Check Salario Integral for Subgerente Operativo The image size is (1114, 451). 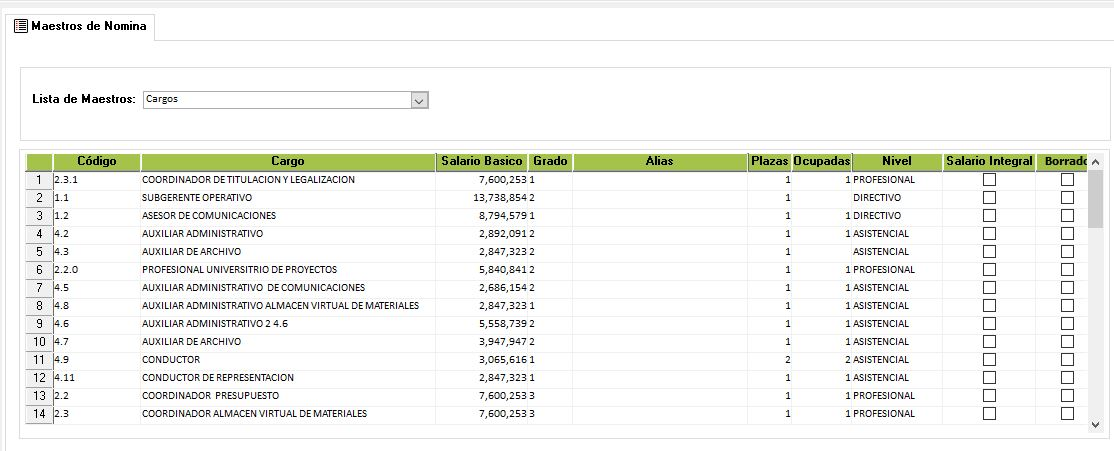coord(989,198)
